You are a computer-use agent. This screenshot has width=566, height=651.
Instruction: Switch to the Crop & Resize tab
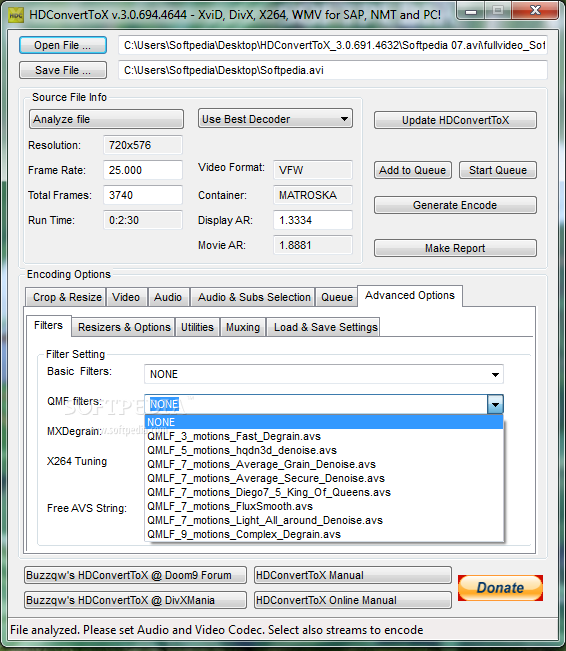(66, 297)
